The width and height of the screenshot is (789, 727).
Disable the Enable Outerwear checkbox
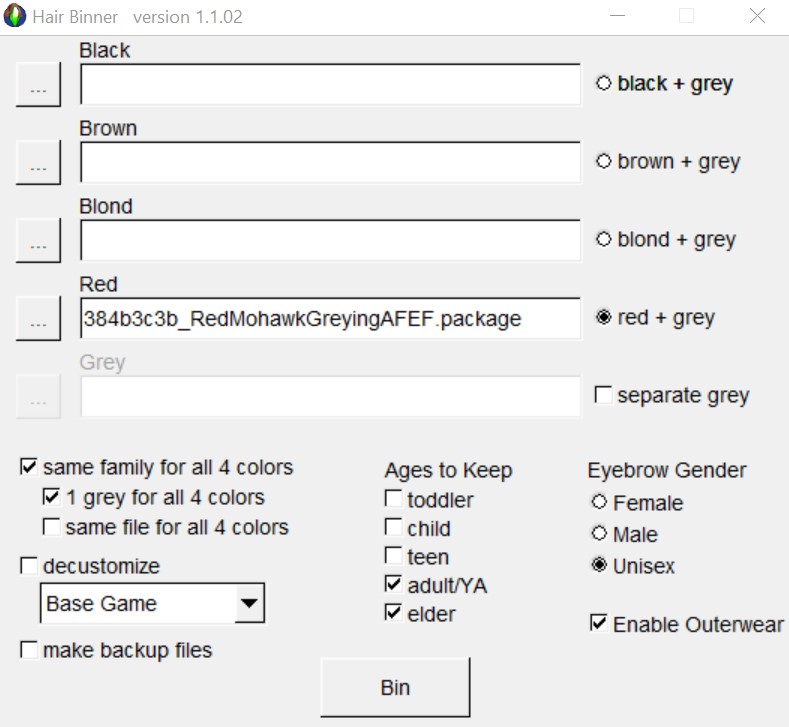coord(599,624)
